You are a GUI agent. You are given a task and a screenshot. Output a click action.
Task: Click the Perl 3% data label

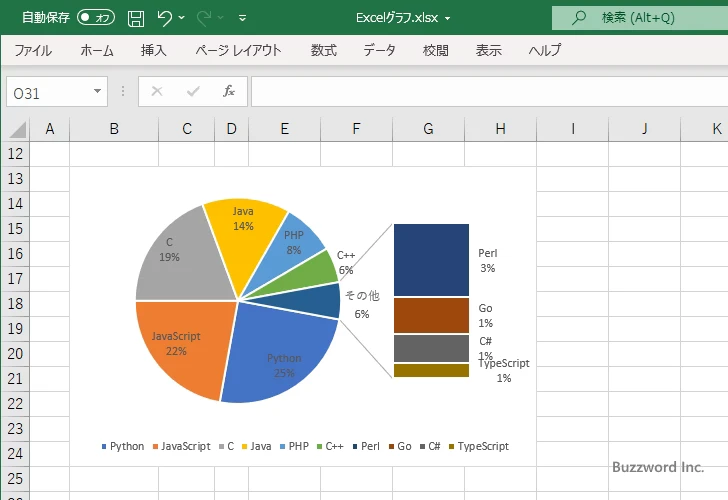point(488,260)
